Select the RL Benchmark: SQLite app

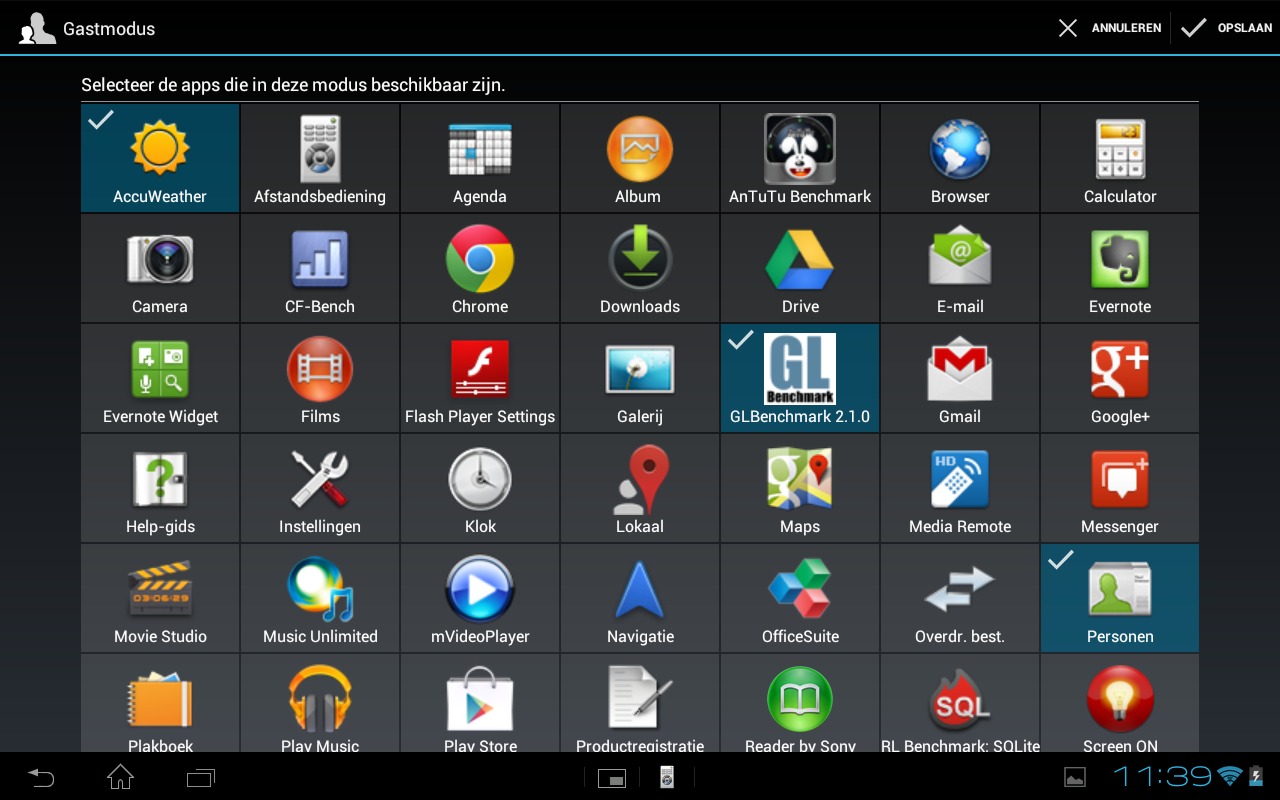960,703
